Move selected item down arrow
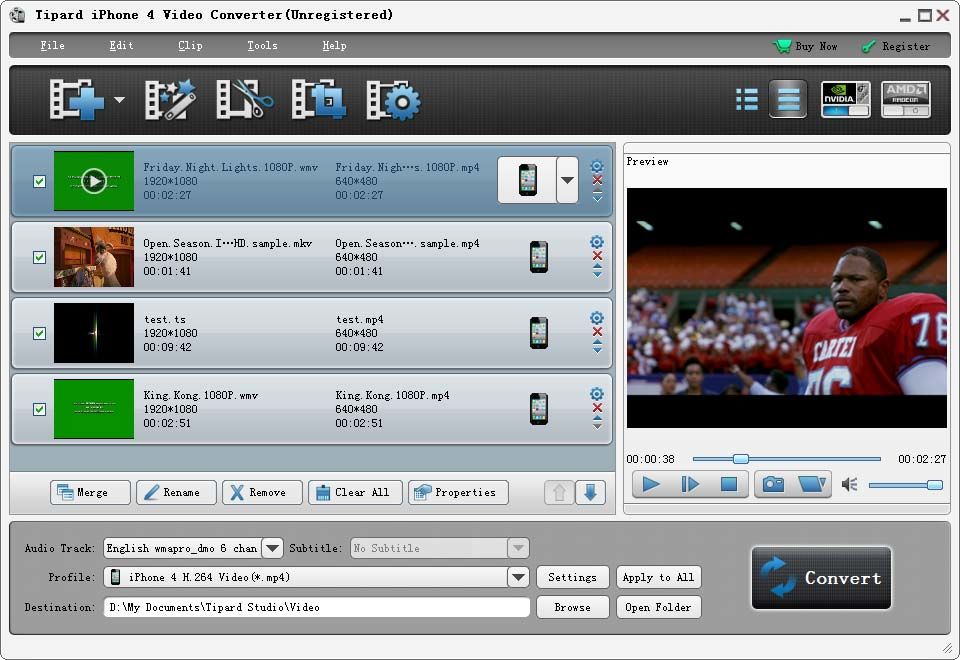 pyautogui.click(x=590, y=492)
